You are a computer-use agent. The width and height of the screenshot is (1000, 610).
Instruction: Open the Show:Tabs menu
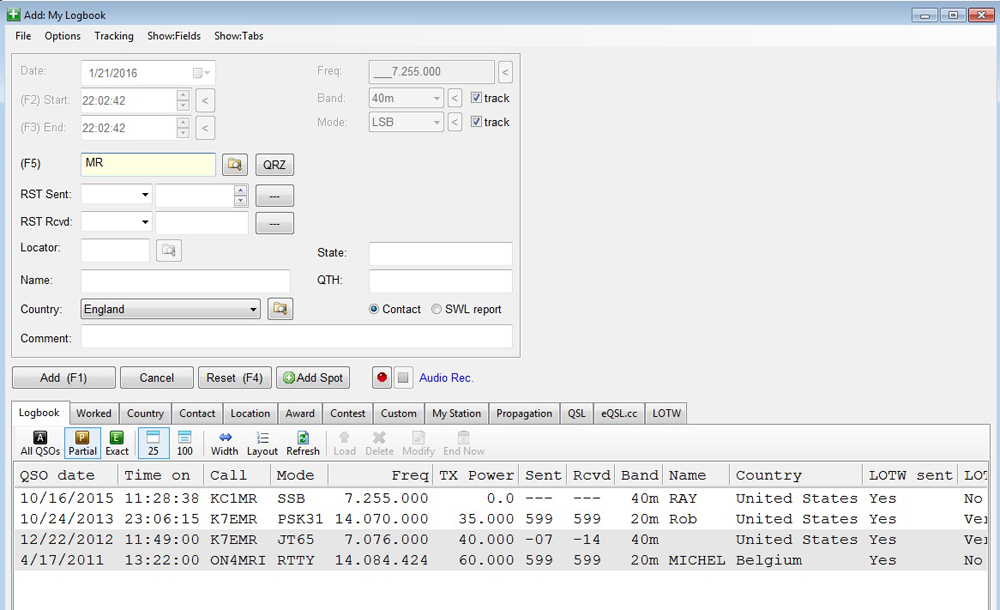pos(239,36)
